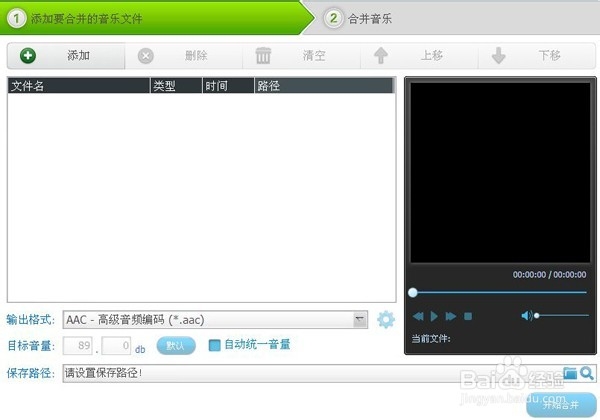Sort by 路径 column header
The width and height of the screenshot is (600, 420).
324,86
